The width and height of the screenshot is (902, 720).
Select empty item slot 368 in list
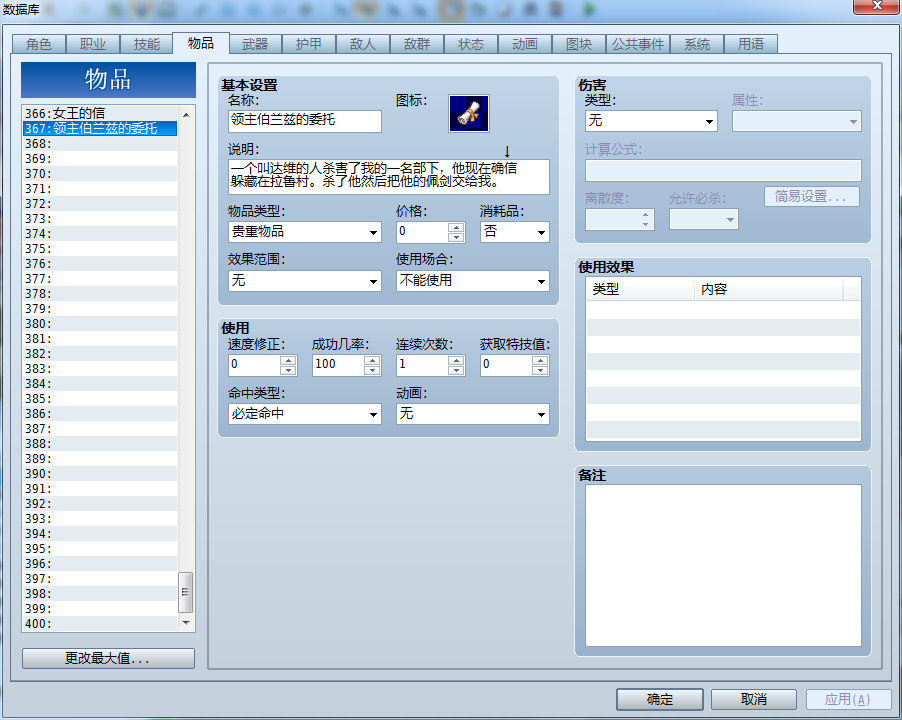pyautogui.click(x=100, y=143)
